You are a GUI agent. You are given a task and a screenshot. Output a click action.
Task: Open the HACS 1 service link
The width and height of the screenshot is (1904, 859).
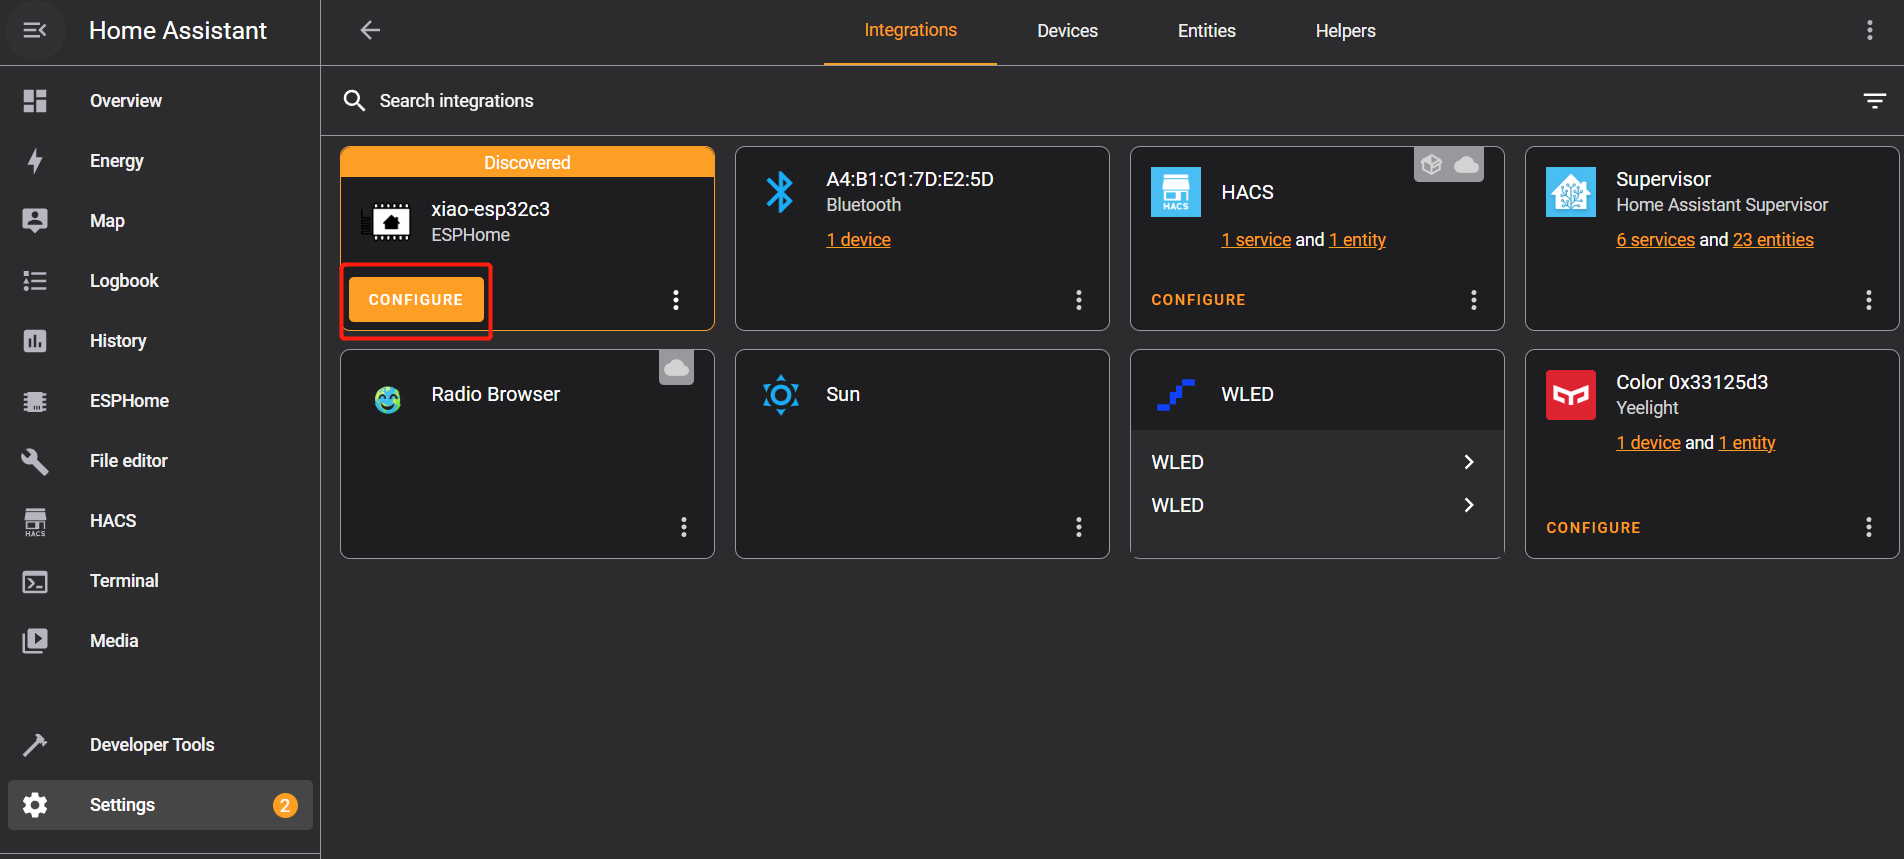(x=1256, y=240)
